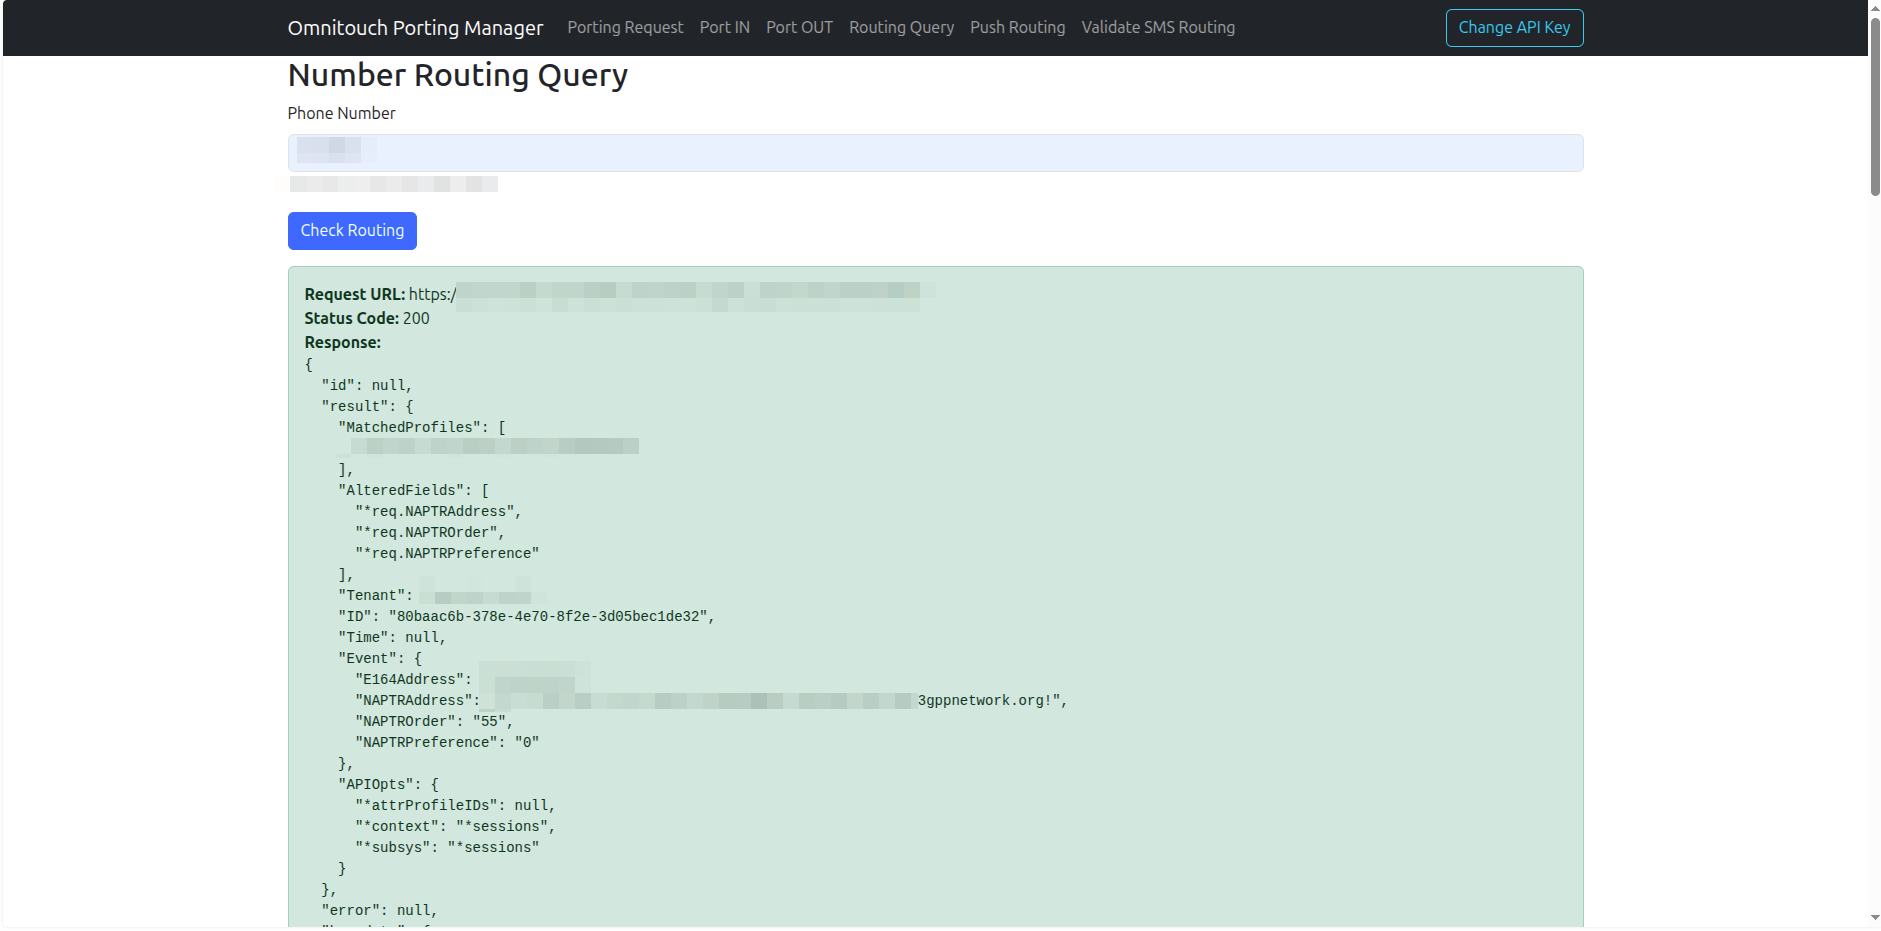Image resolution: width=1881 pixels, height=931 pixels.
Task: Click the "Tenant" key
Action: 375,595
